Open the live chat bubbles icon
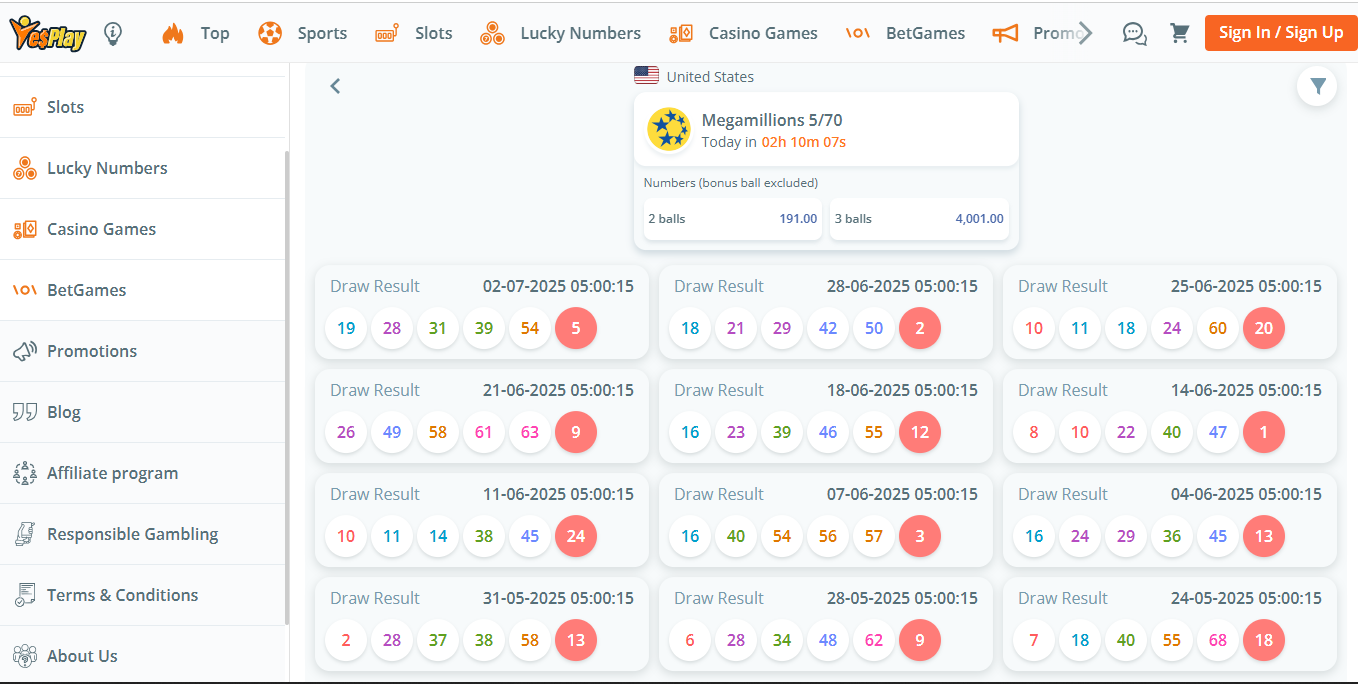1358x684 pixels. click(x=1134, y=34)
